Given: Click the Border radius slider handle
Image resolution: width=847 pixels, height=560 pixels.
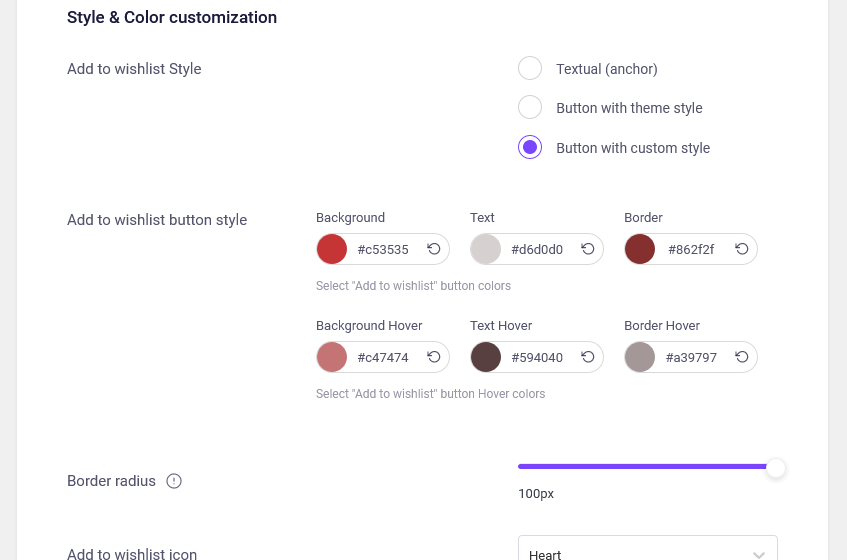Looking at the screenshot, I should pyautogui.click(x=776, y=468).
